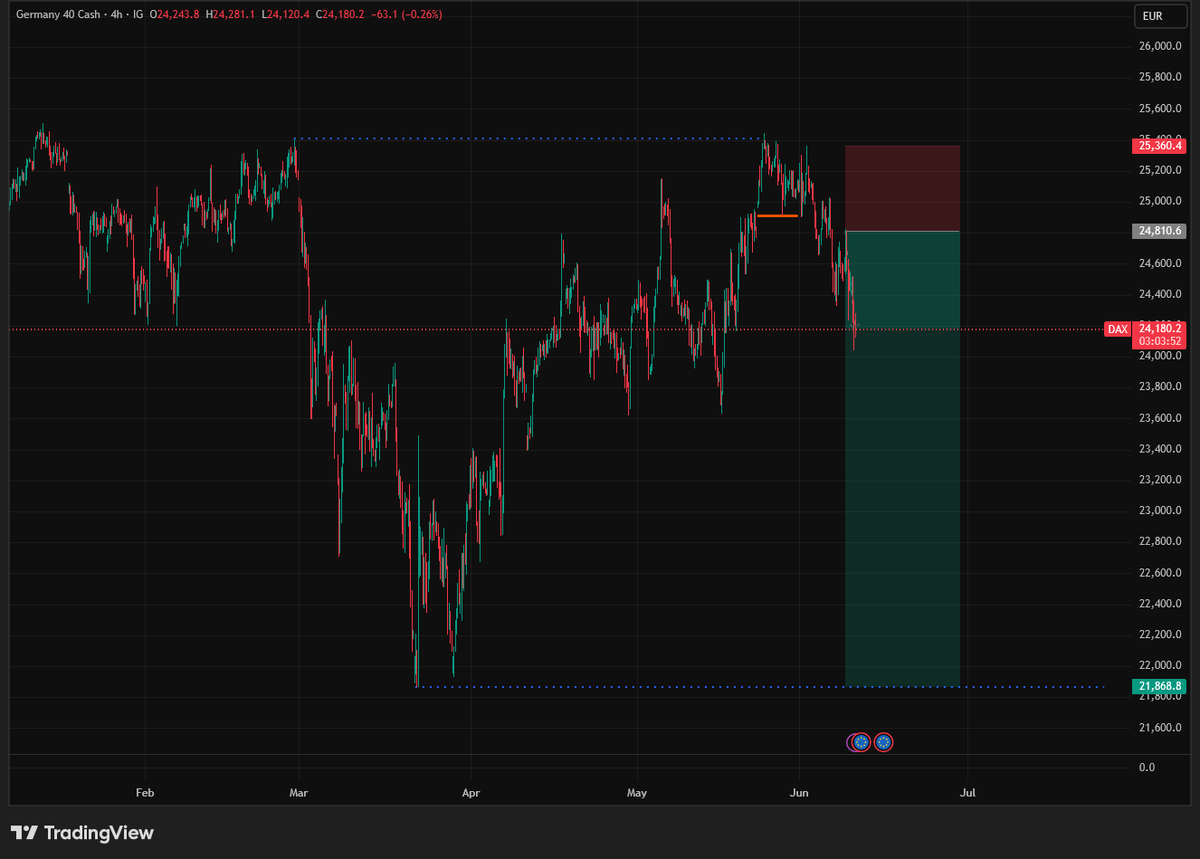Click the 23,000.0 price axis label

coord(1160,510)
